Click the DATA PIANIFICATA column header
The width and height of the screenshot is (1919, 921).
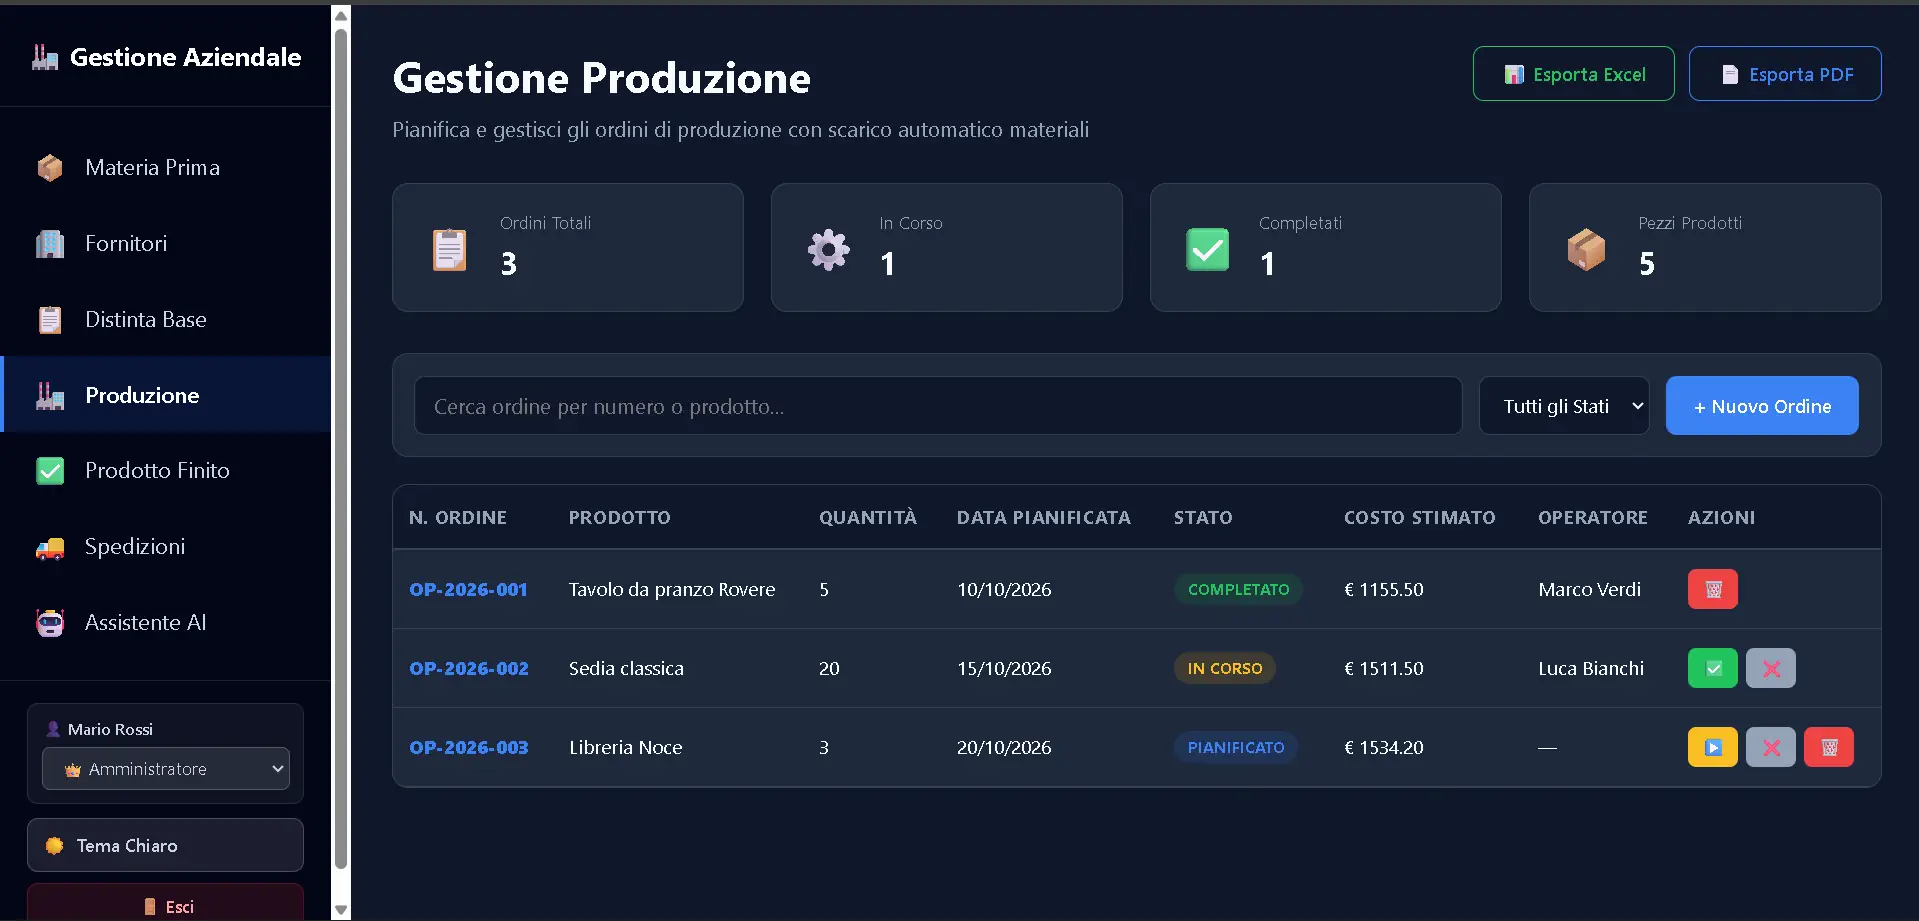[1043, 517]
